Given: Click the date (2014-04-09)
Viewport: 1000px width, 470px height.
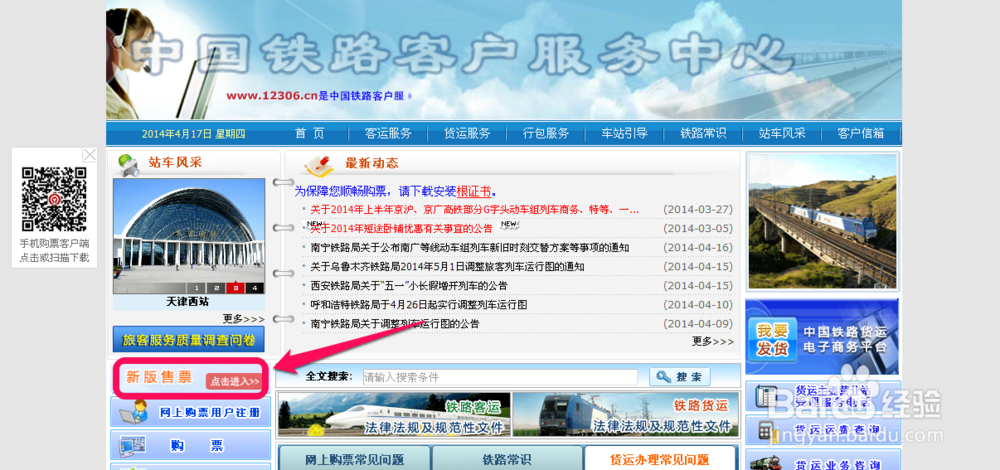Looking at the screenshot, I should (x=698, y=324).
